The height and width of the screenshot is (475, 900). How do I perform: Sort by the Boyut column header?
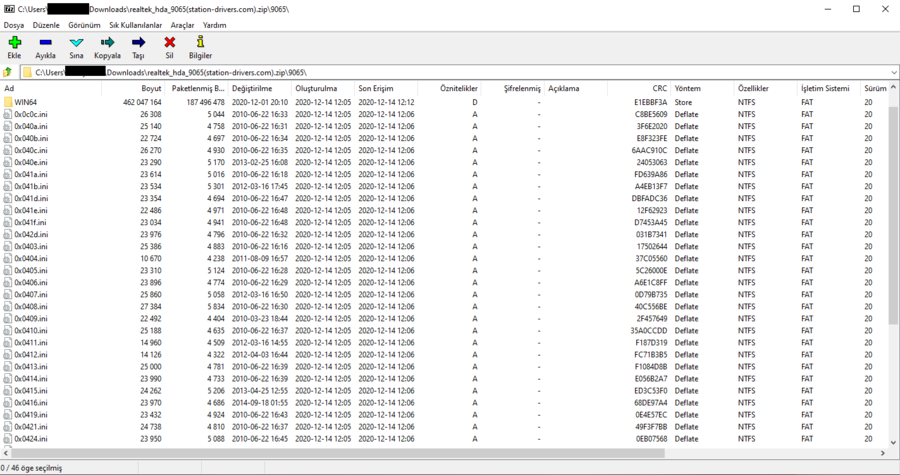tap(133, 89)
